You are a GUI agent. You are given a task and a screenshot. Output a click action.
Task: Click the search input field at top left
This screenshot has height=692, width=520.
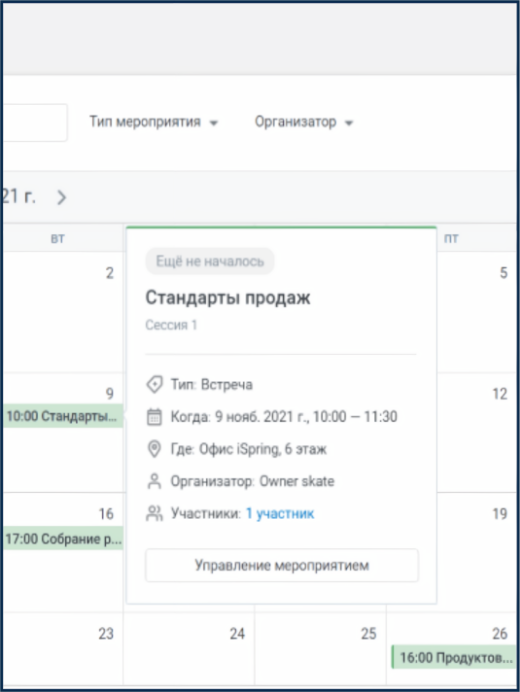click(34, 123)
